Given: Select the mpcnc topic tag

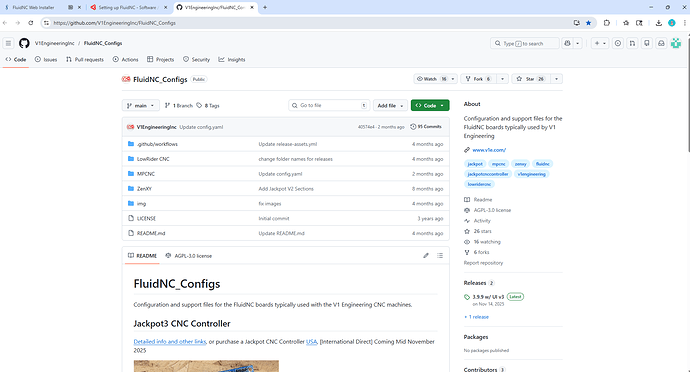Looking at the screenshot, I should click(x=499, y=164).
